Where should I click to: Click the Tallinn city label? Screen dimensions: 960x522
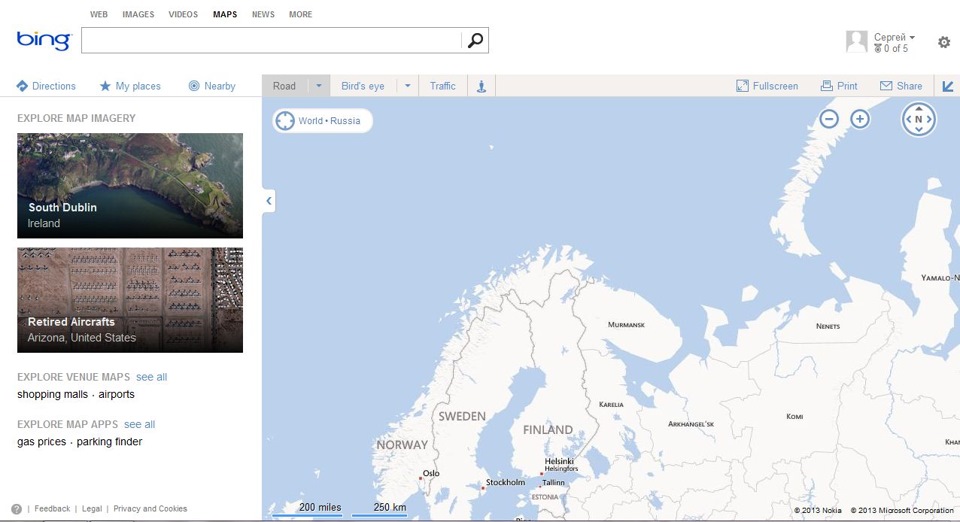point(553,482)
